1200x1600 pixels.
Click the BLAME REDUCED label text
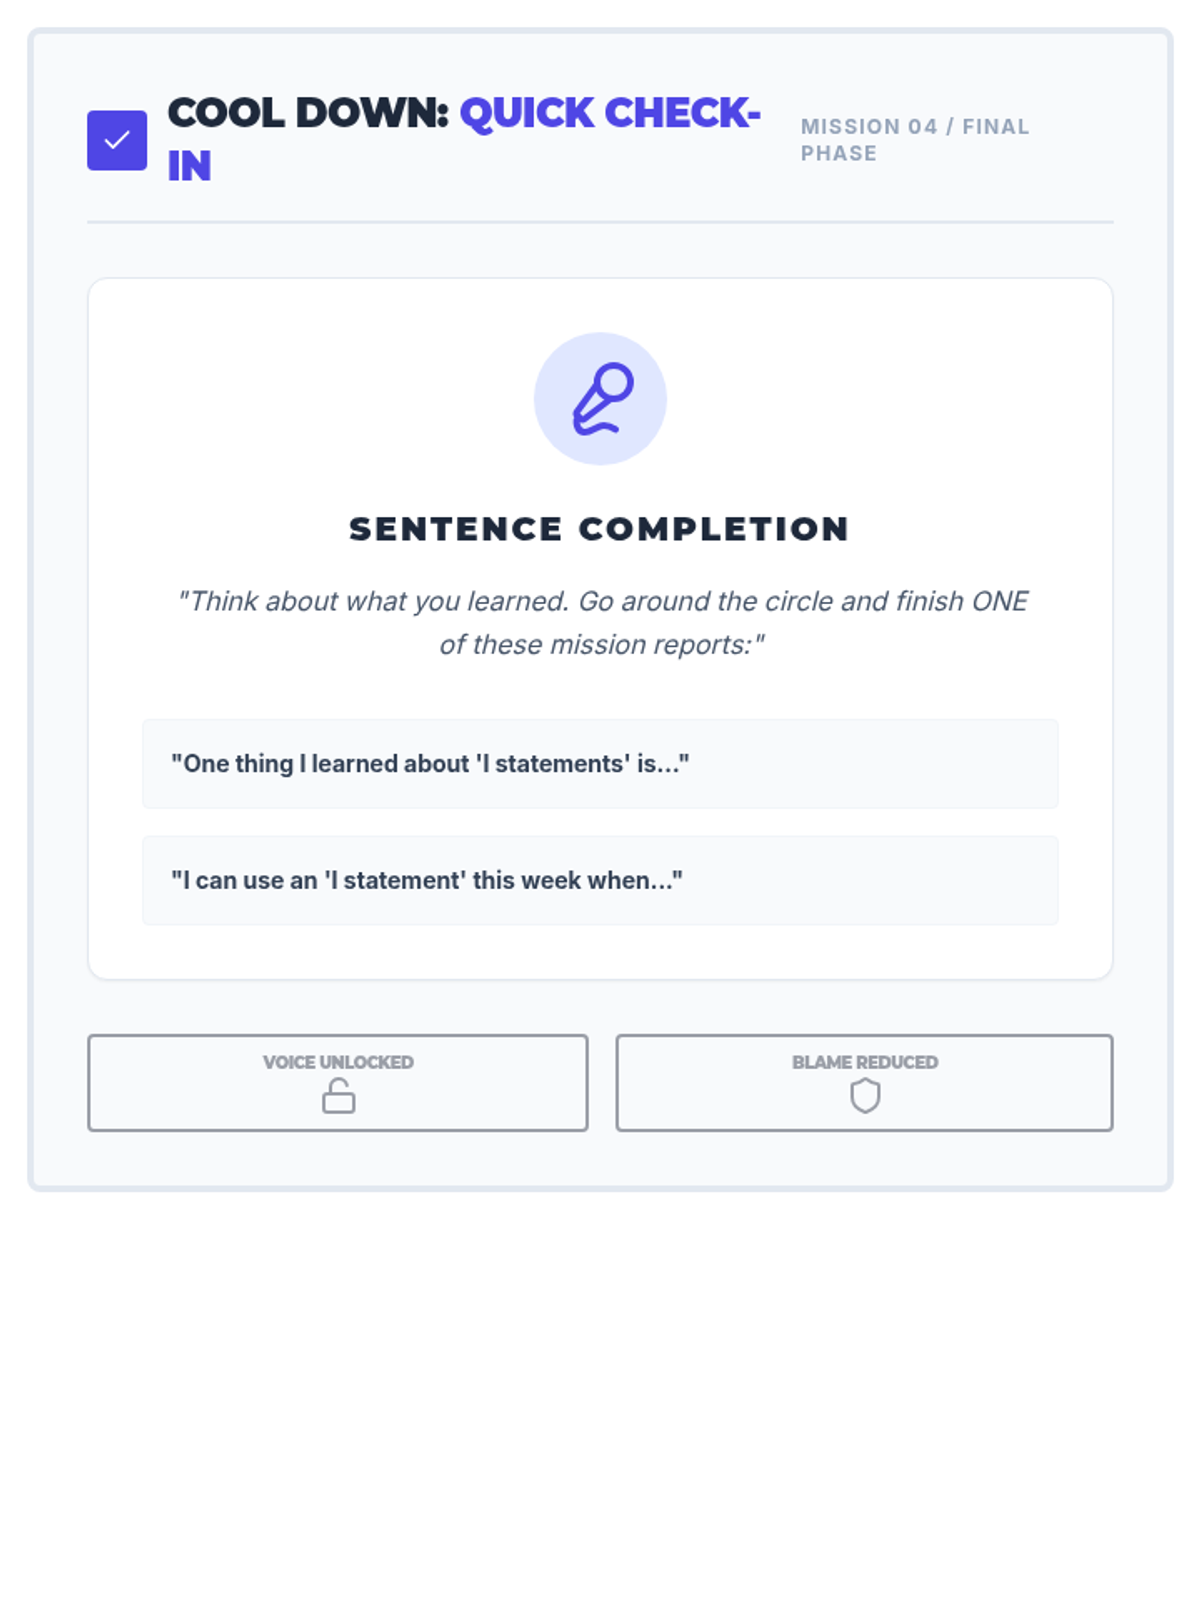(865, 1062)
